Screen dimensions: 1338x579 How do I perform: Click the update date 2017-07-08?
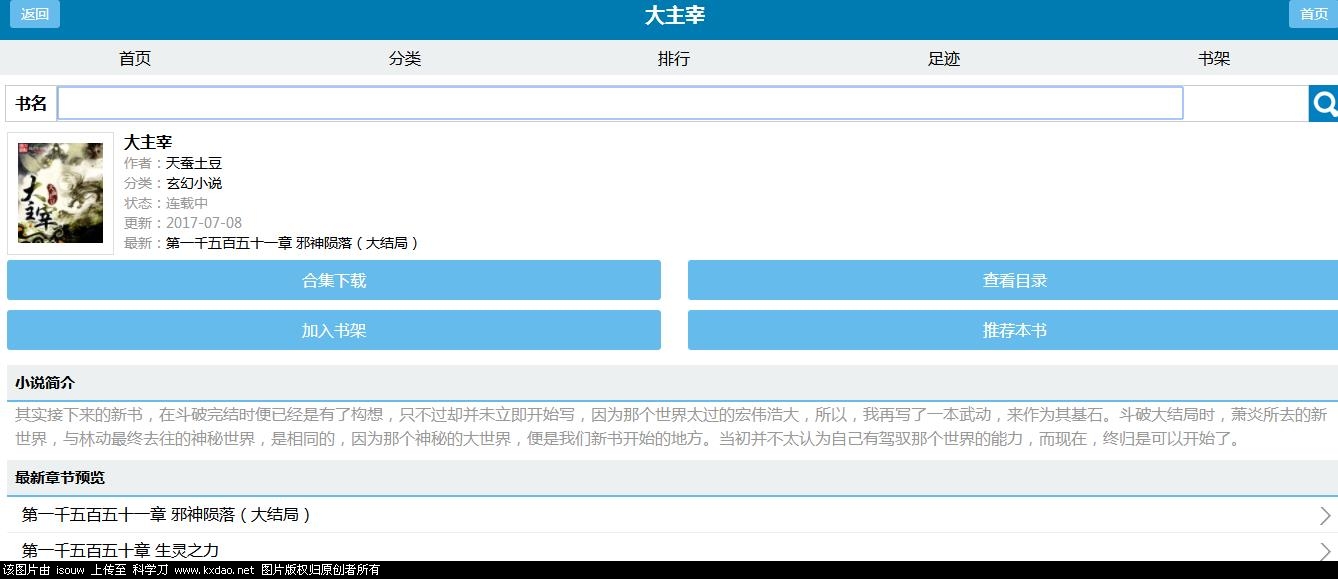(x=204, y=223)
